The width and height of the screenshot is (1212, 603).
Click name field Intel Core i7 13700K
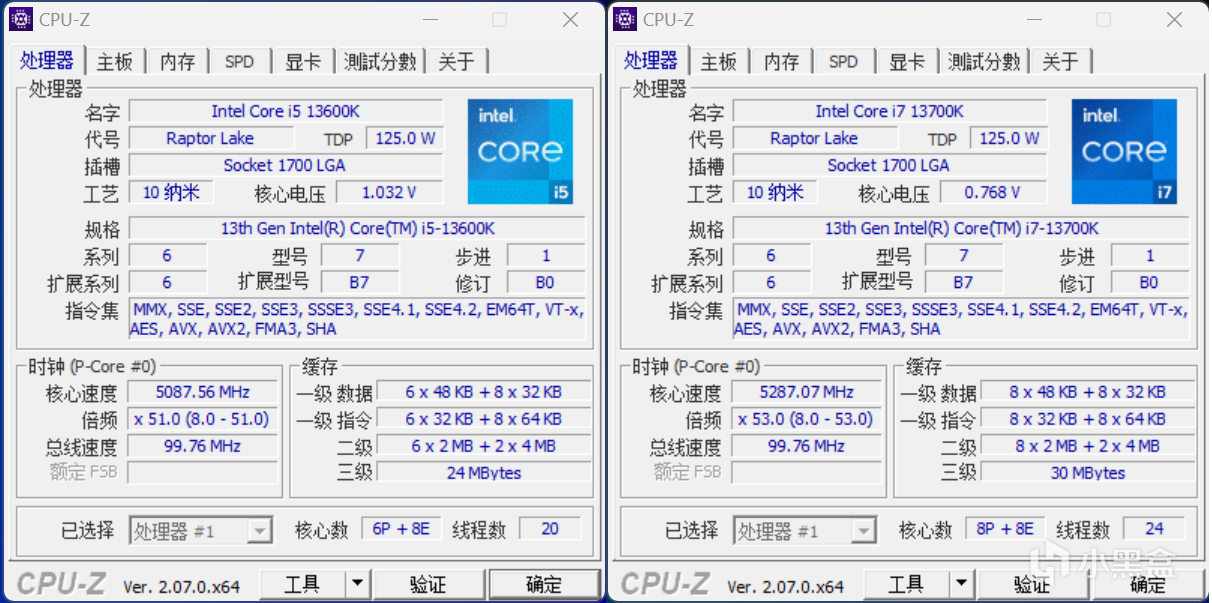(x=890, y=111)
